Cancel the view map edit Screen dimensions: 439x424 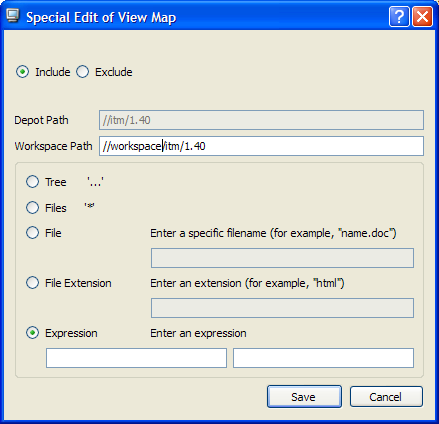click(386, 397)
